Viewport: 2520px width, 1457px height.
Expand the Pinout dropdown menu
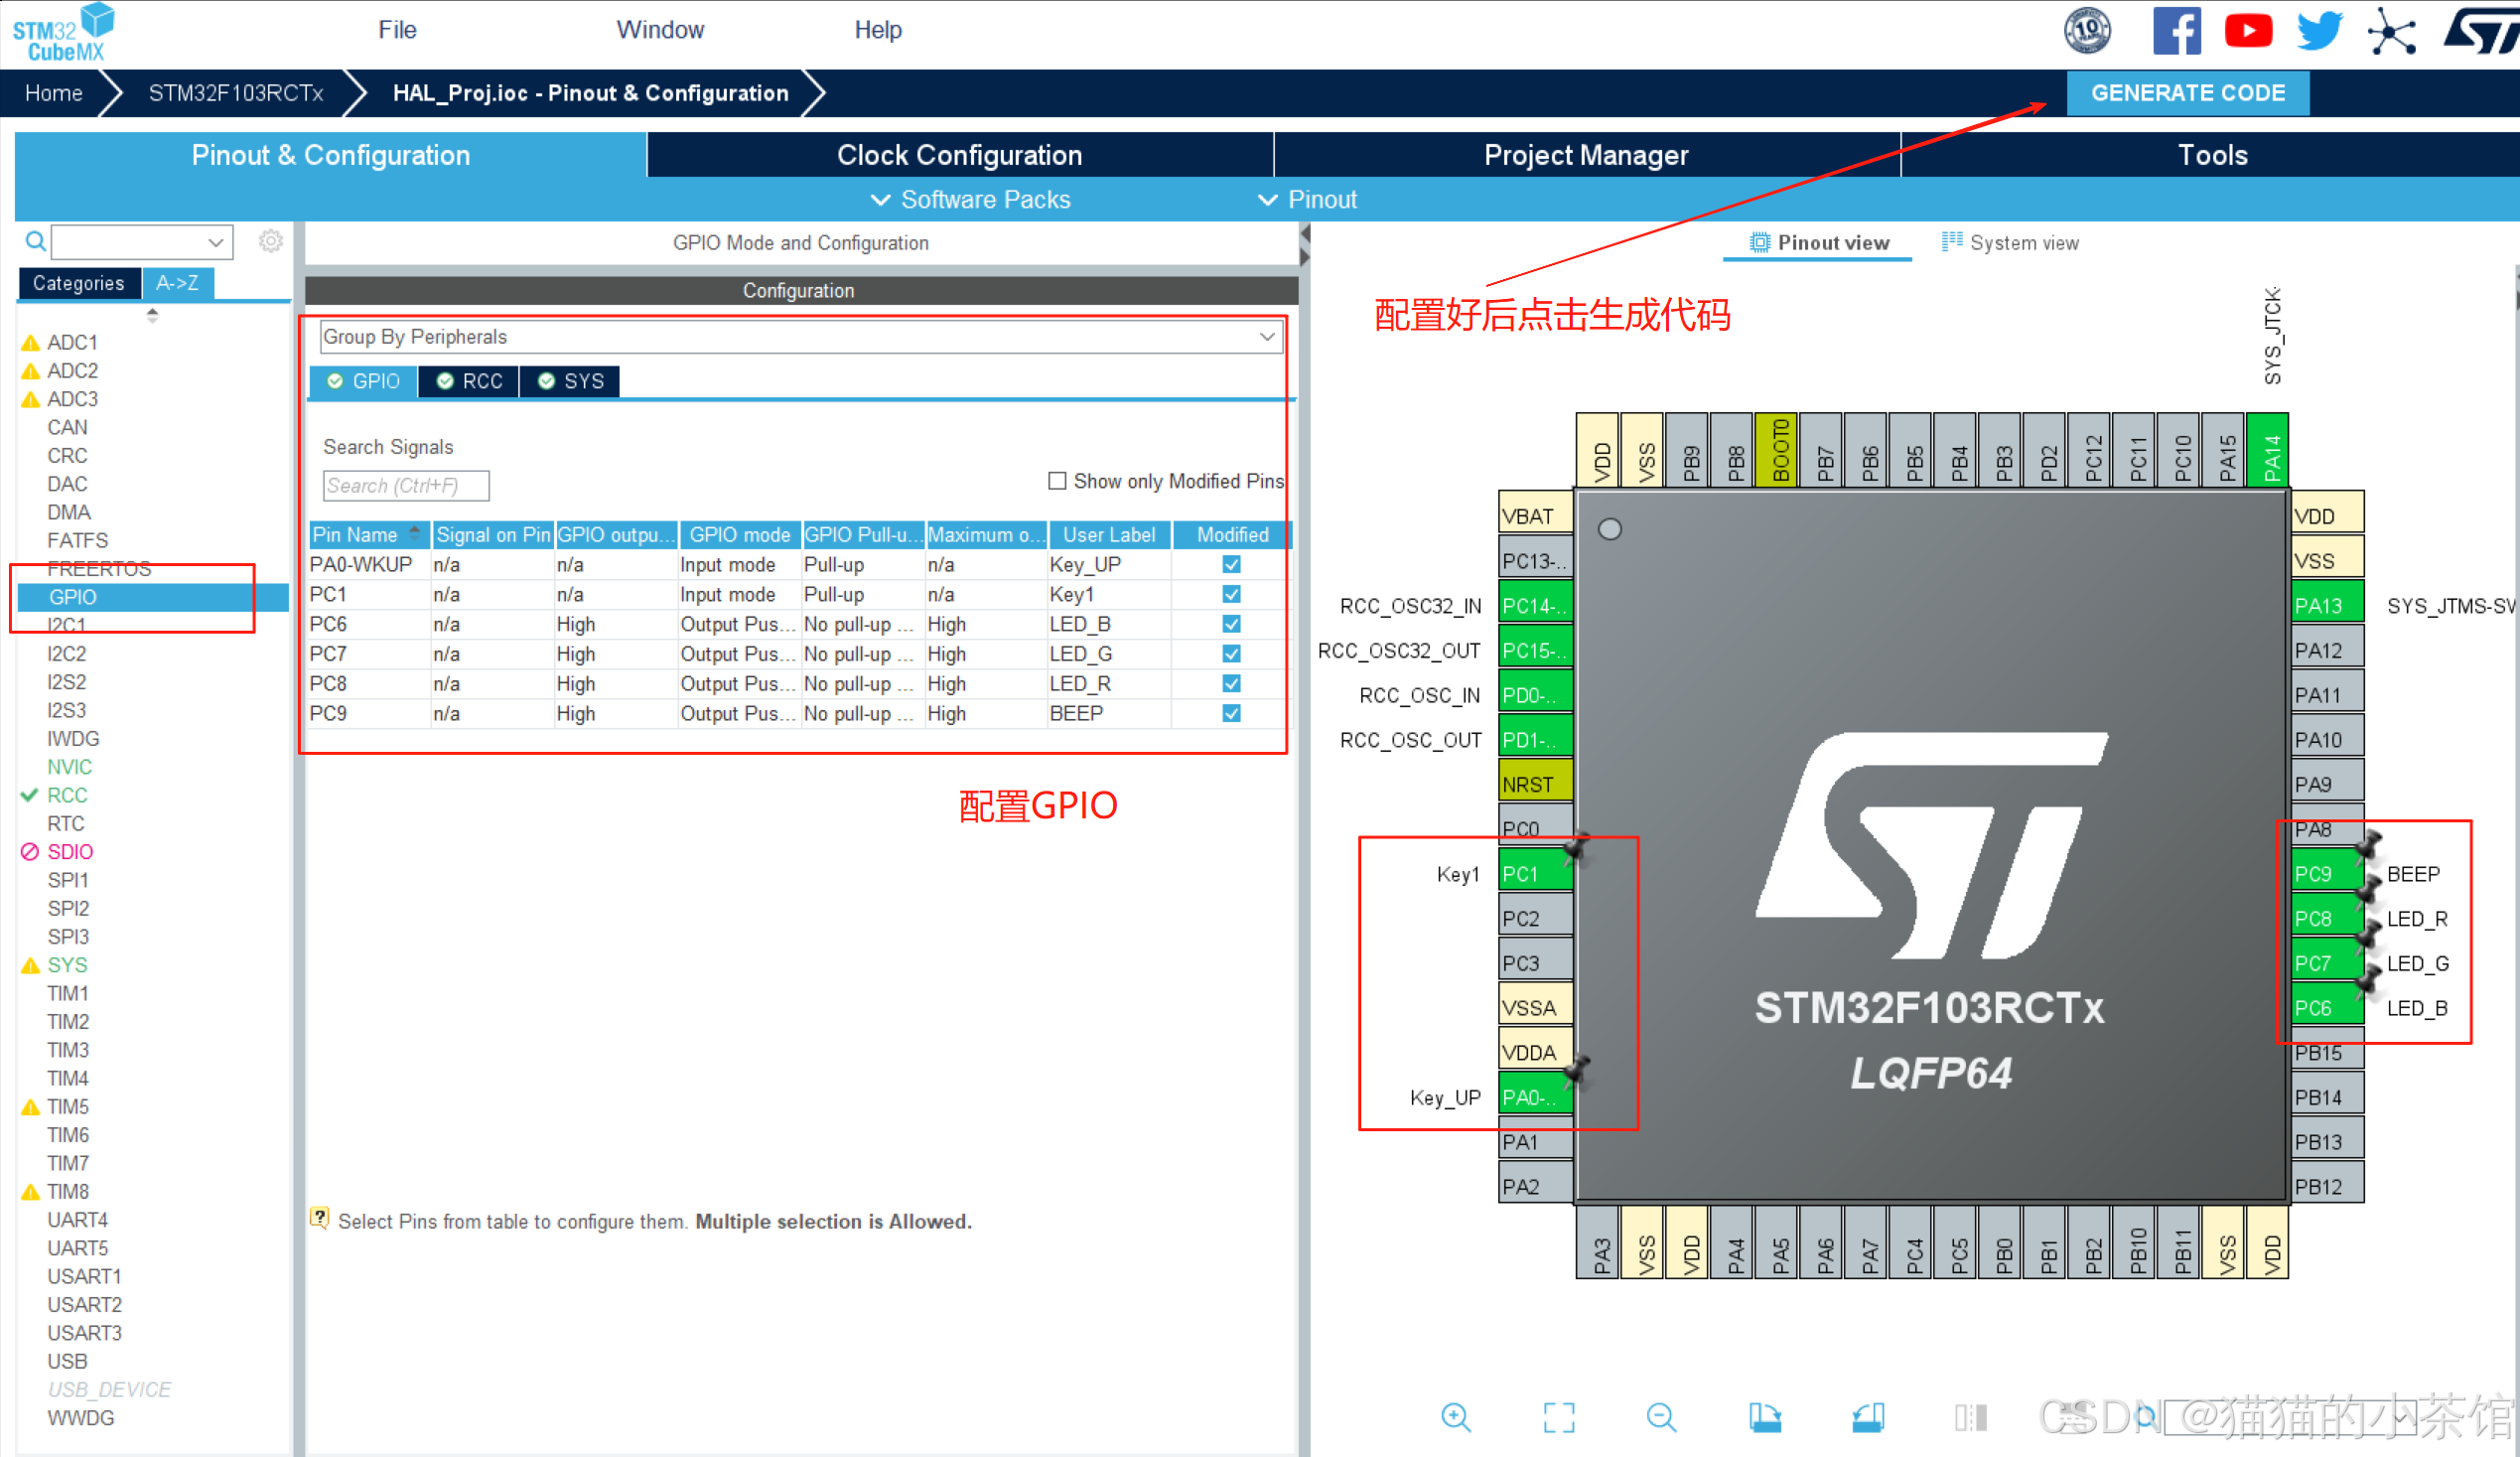tap(1307, 200)
